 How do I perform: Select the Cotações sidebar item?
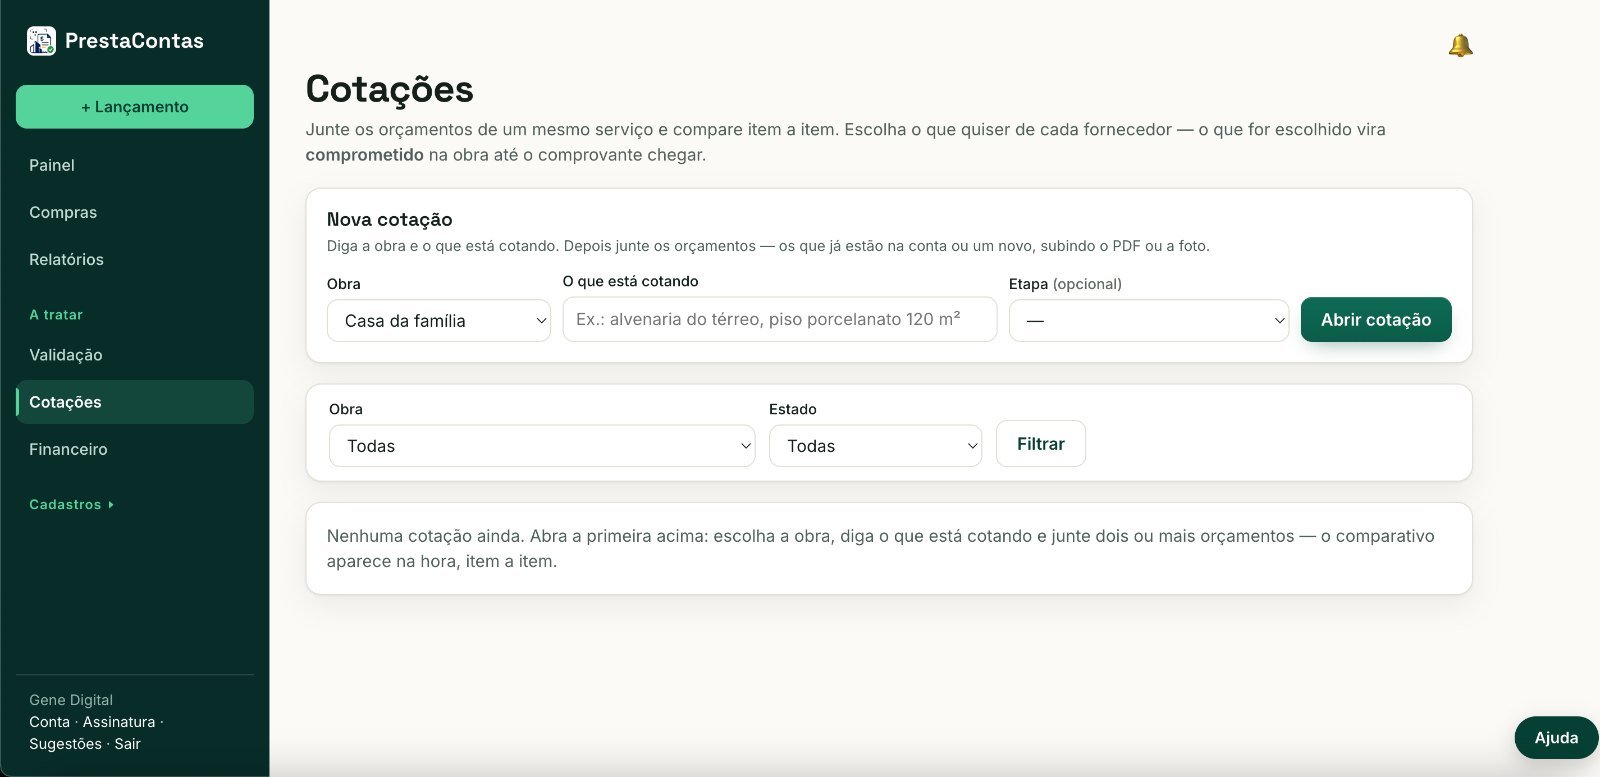point(135,402)
